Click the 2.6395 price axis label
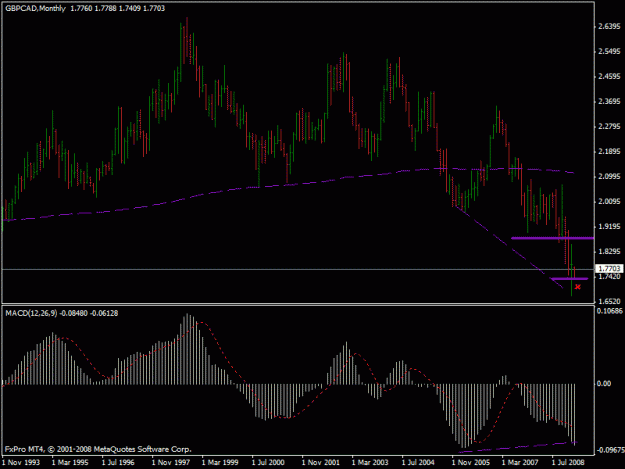The image size is (625, 469). (609, 26)
